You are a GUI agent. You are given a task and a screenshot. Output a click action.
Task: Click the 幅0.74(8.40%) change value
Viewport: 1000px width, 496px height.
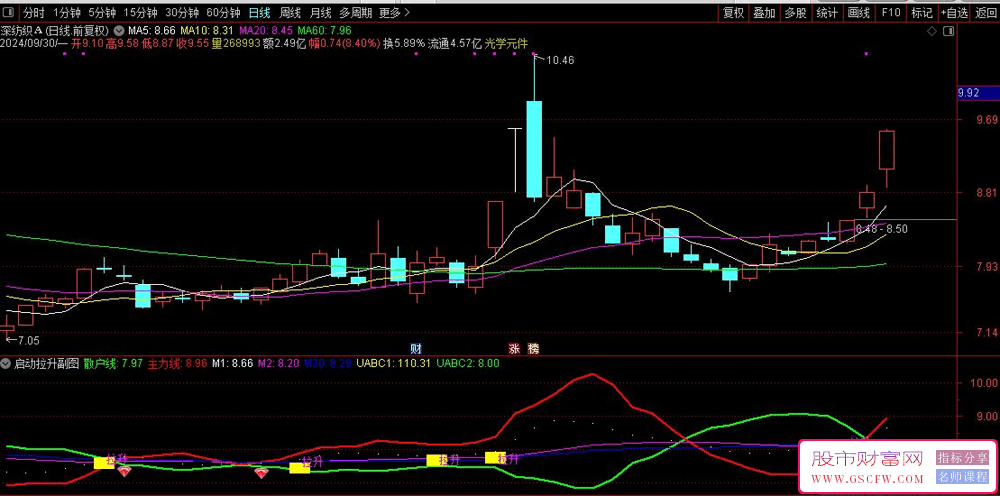click(x=342, y=43)
